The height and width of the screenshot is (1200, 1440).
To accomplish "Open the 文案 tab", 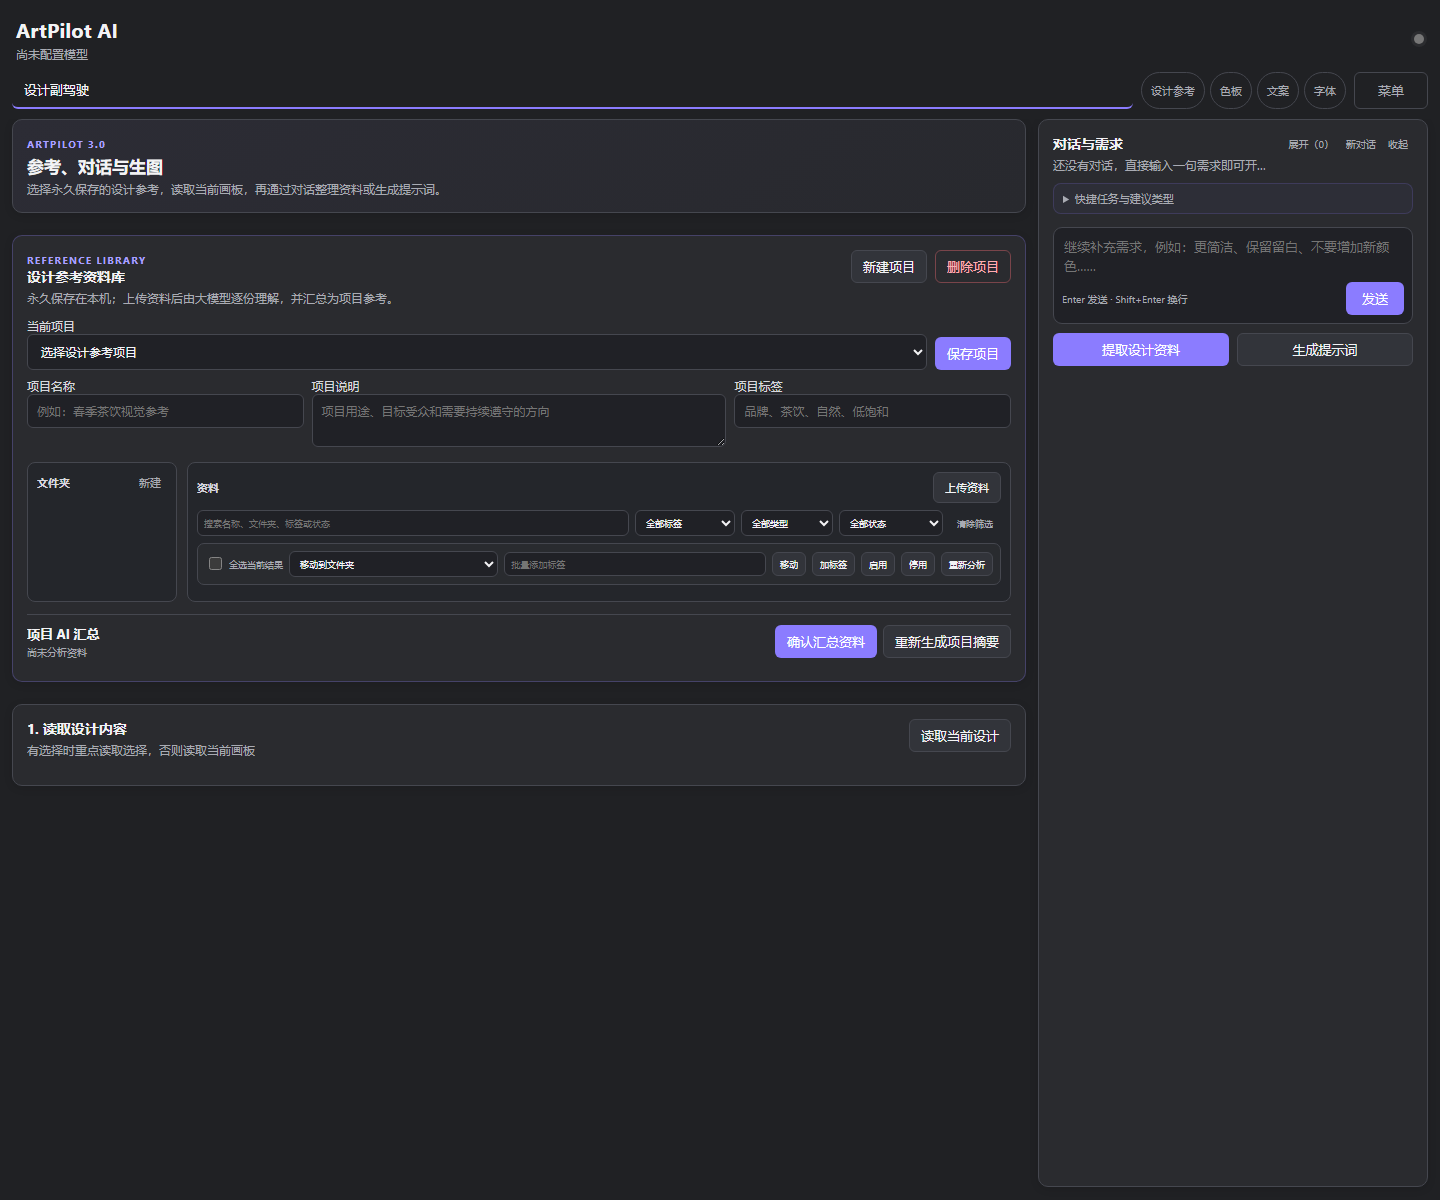I will pyautogui.click(x=1278, y=91).
